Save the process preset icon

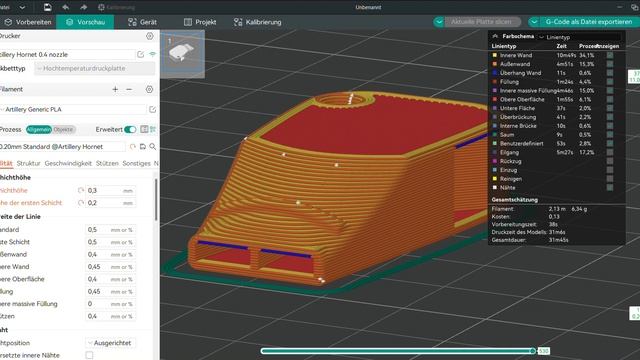(143, 147)
